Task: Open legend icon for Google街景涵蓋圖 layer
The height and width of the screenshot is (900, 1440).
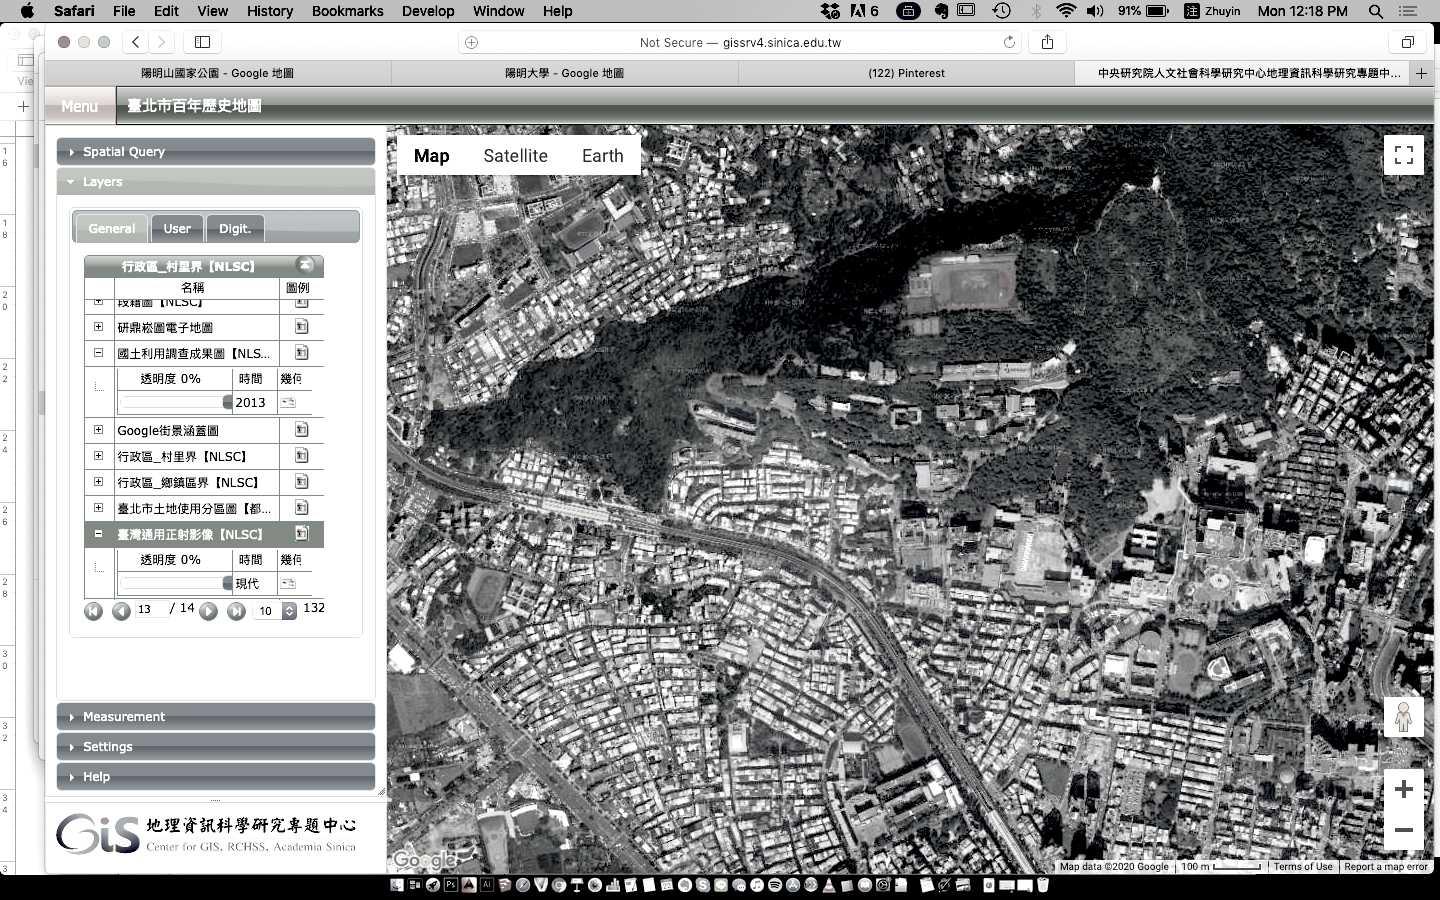Action: (301, 430)
